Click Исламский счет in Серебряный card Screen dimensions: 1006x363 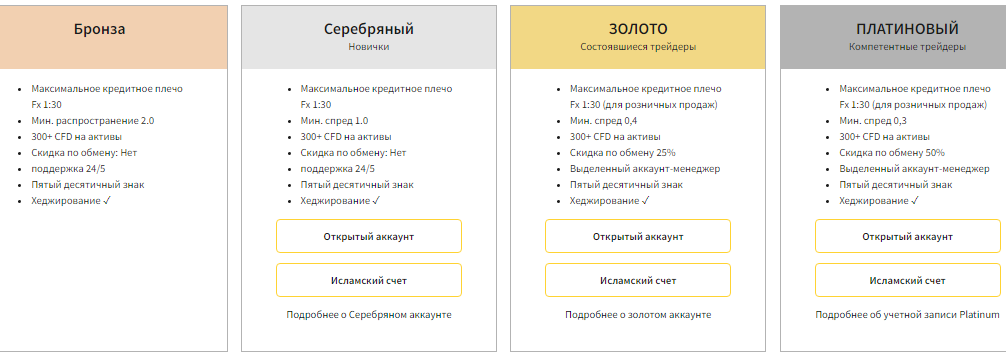tap(369, 280)
